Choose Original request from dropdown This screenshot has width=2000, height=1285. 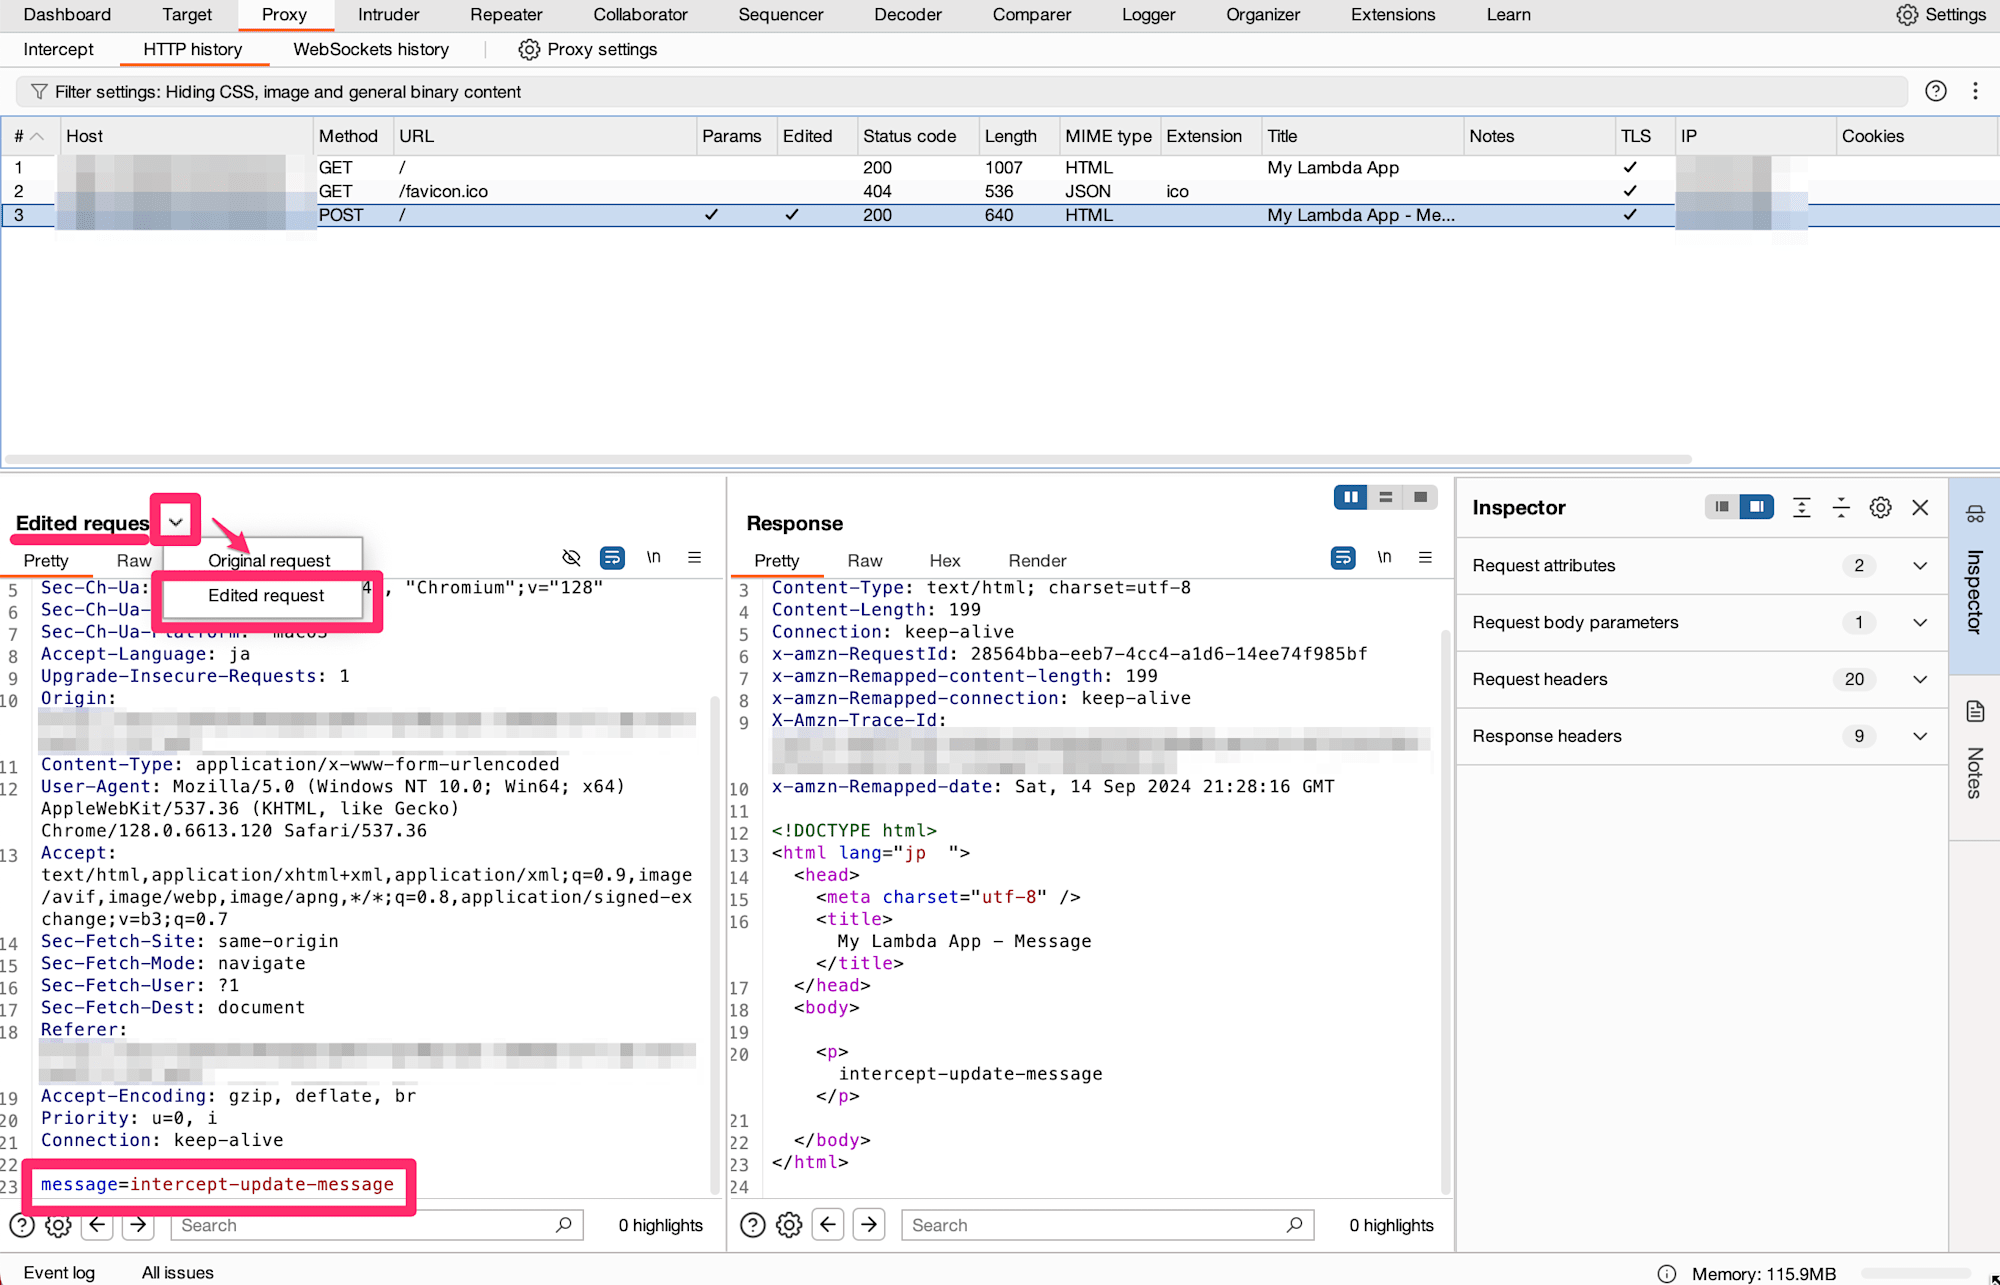(269, 560)
